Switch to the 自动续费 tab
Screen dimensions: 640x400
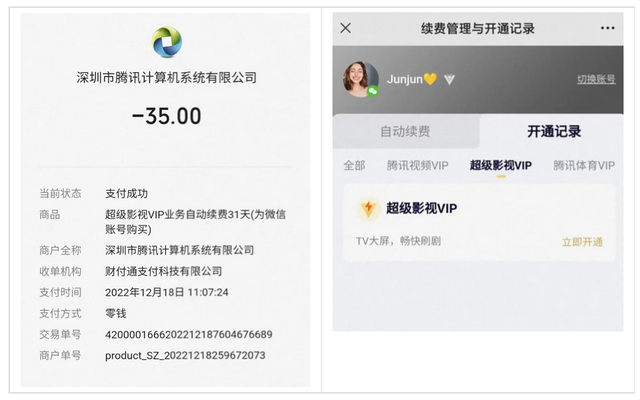click(405, 131)
